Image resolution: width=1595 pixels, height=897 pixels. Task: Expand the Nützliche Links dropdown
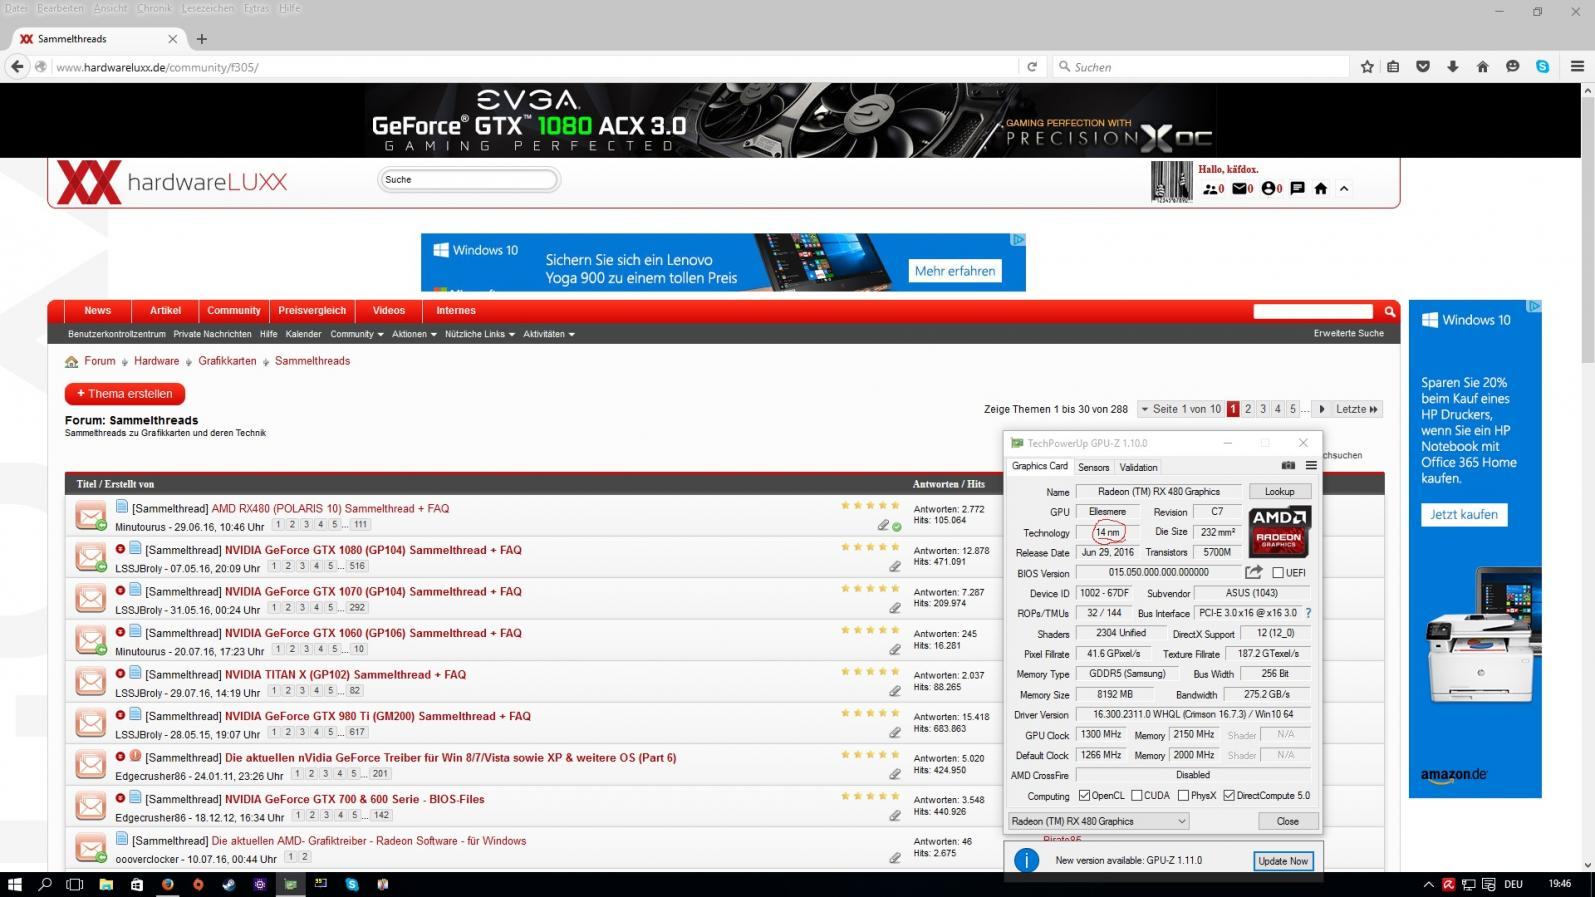click(x=480, y=334)
